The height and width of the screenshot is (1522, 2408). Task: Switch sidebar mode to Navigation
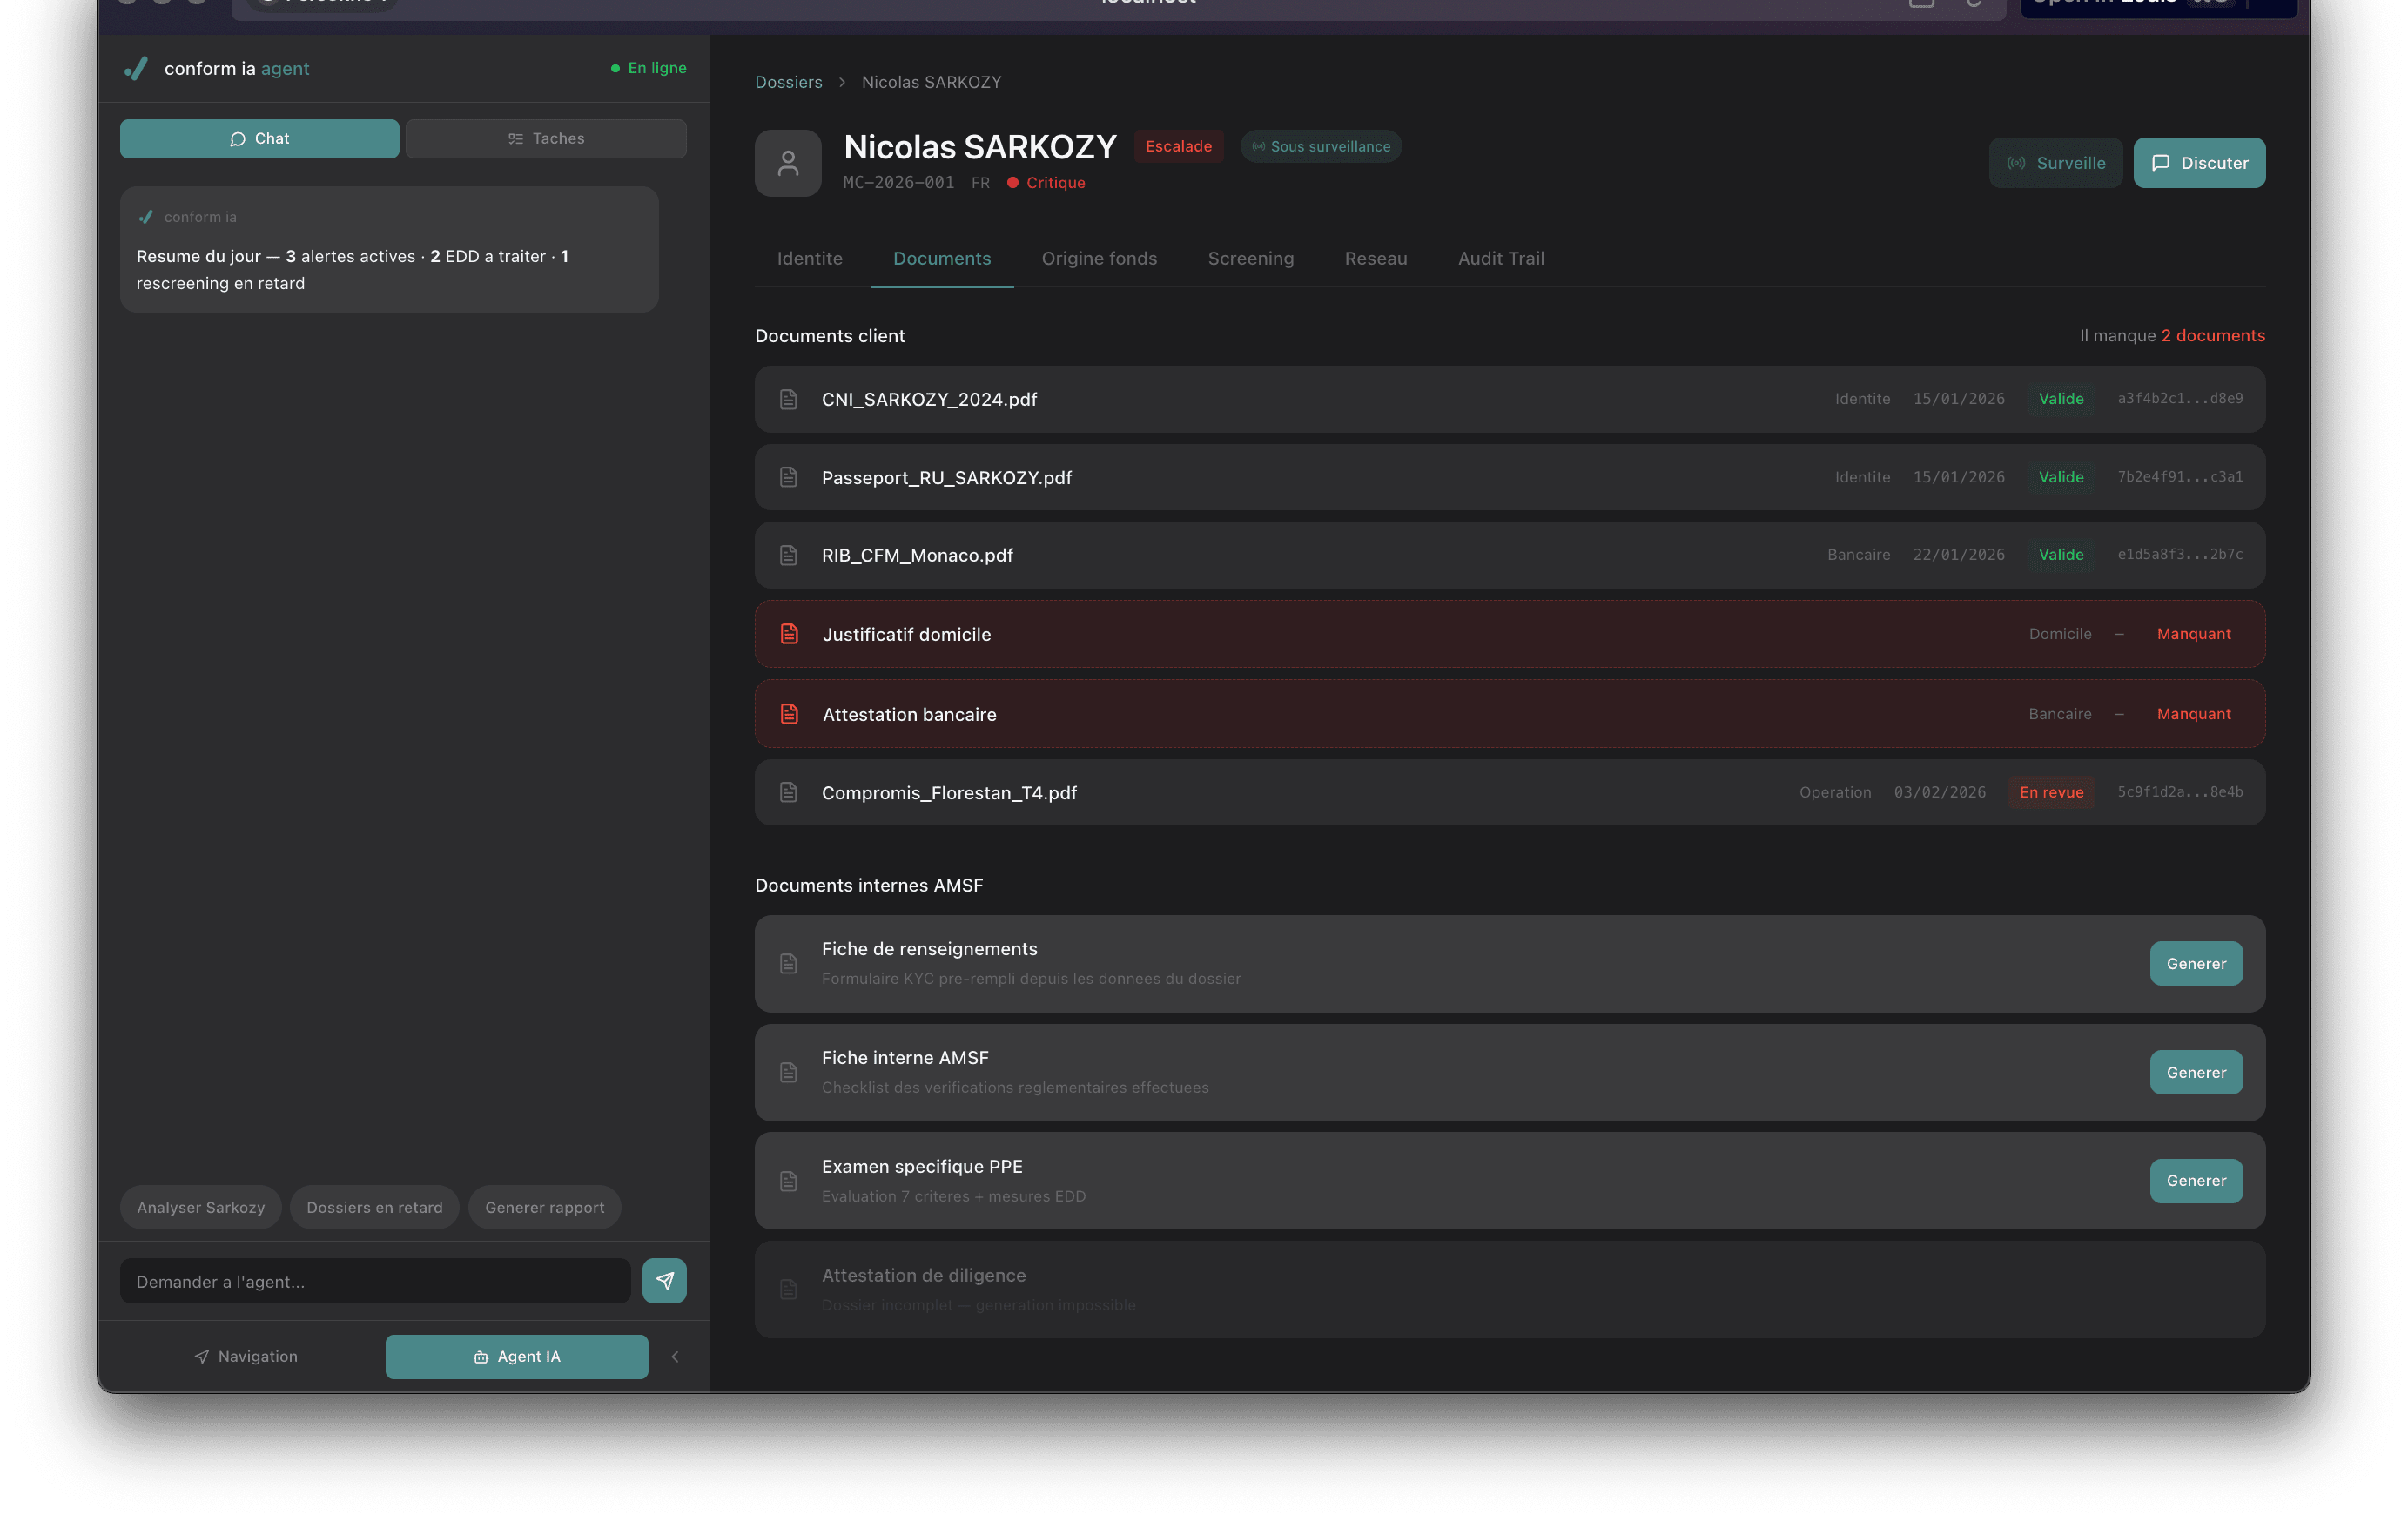(x=245, y=1356)
